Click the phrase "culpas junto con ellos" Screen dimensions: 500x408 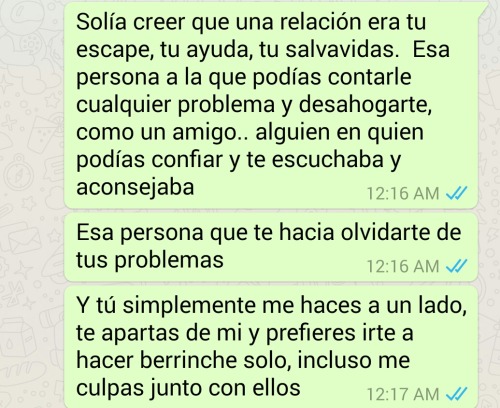tap(188, 388)
